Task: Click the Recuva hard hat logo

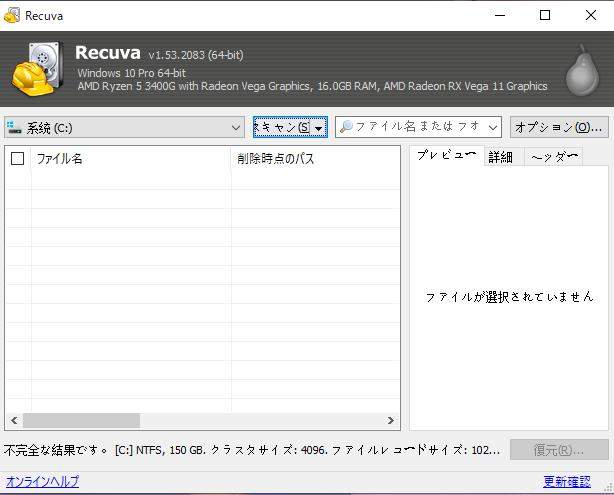Action: [38, 69]
